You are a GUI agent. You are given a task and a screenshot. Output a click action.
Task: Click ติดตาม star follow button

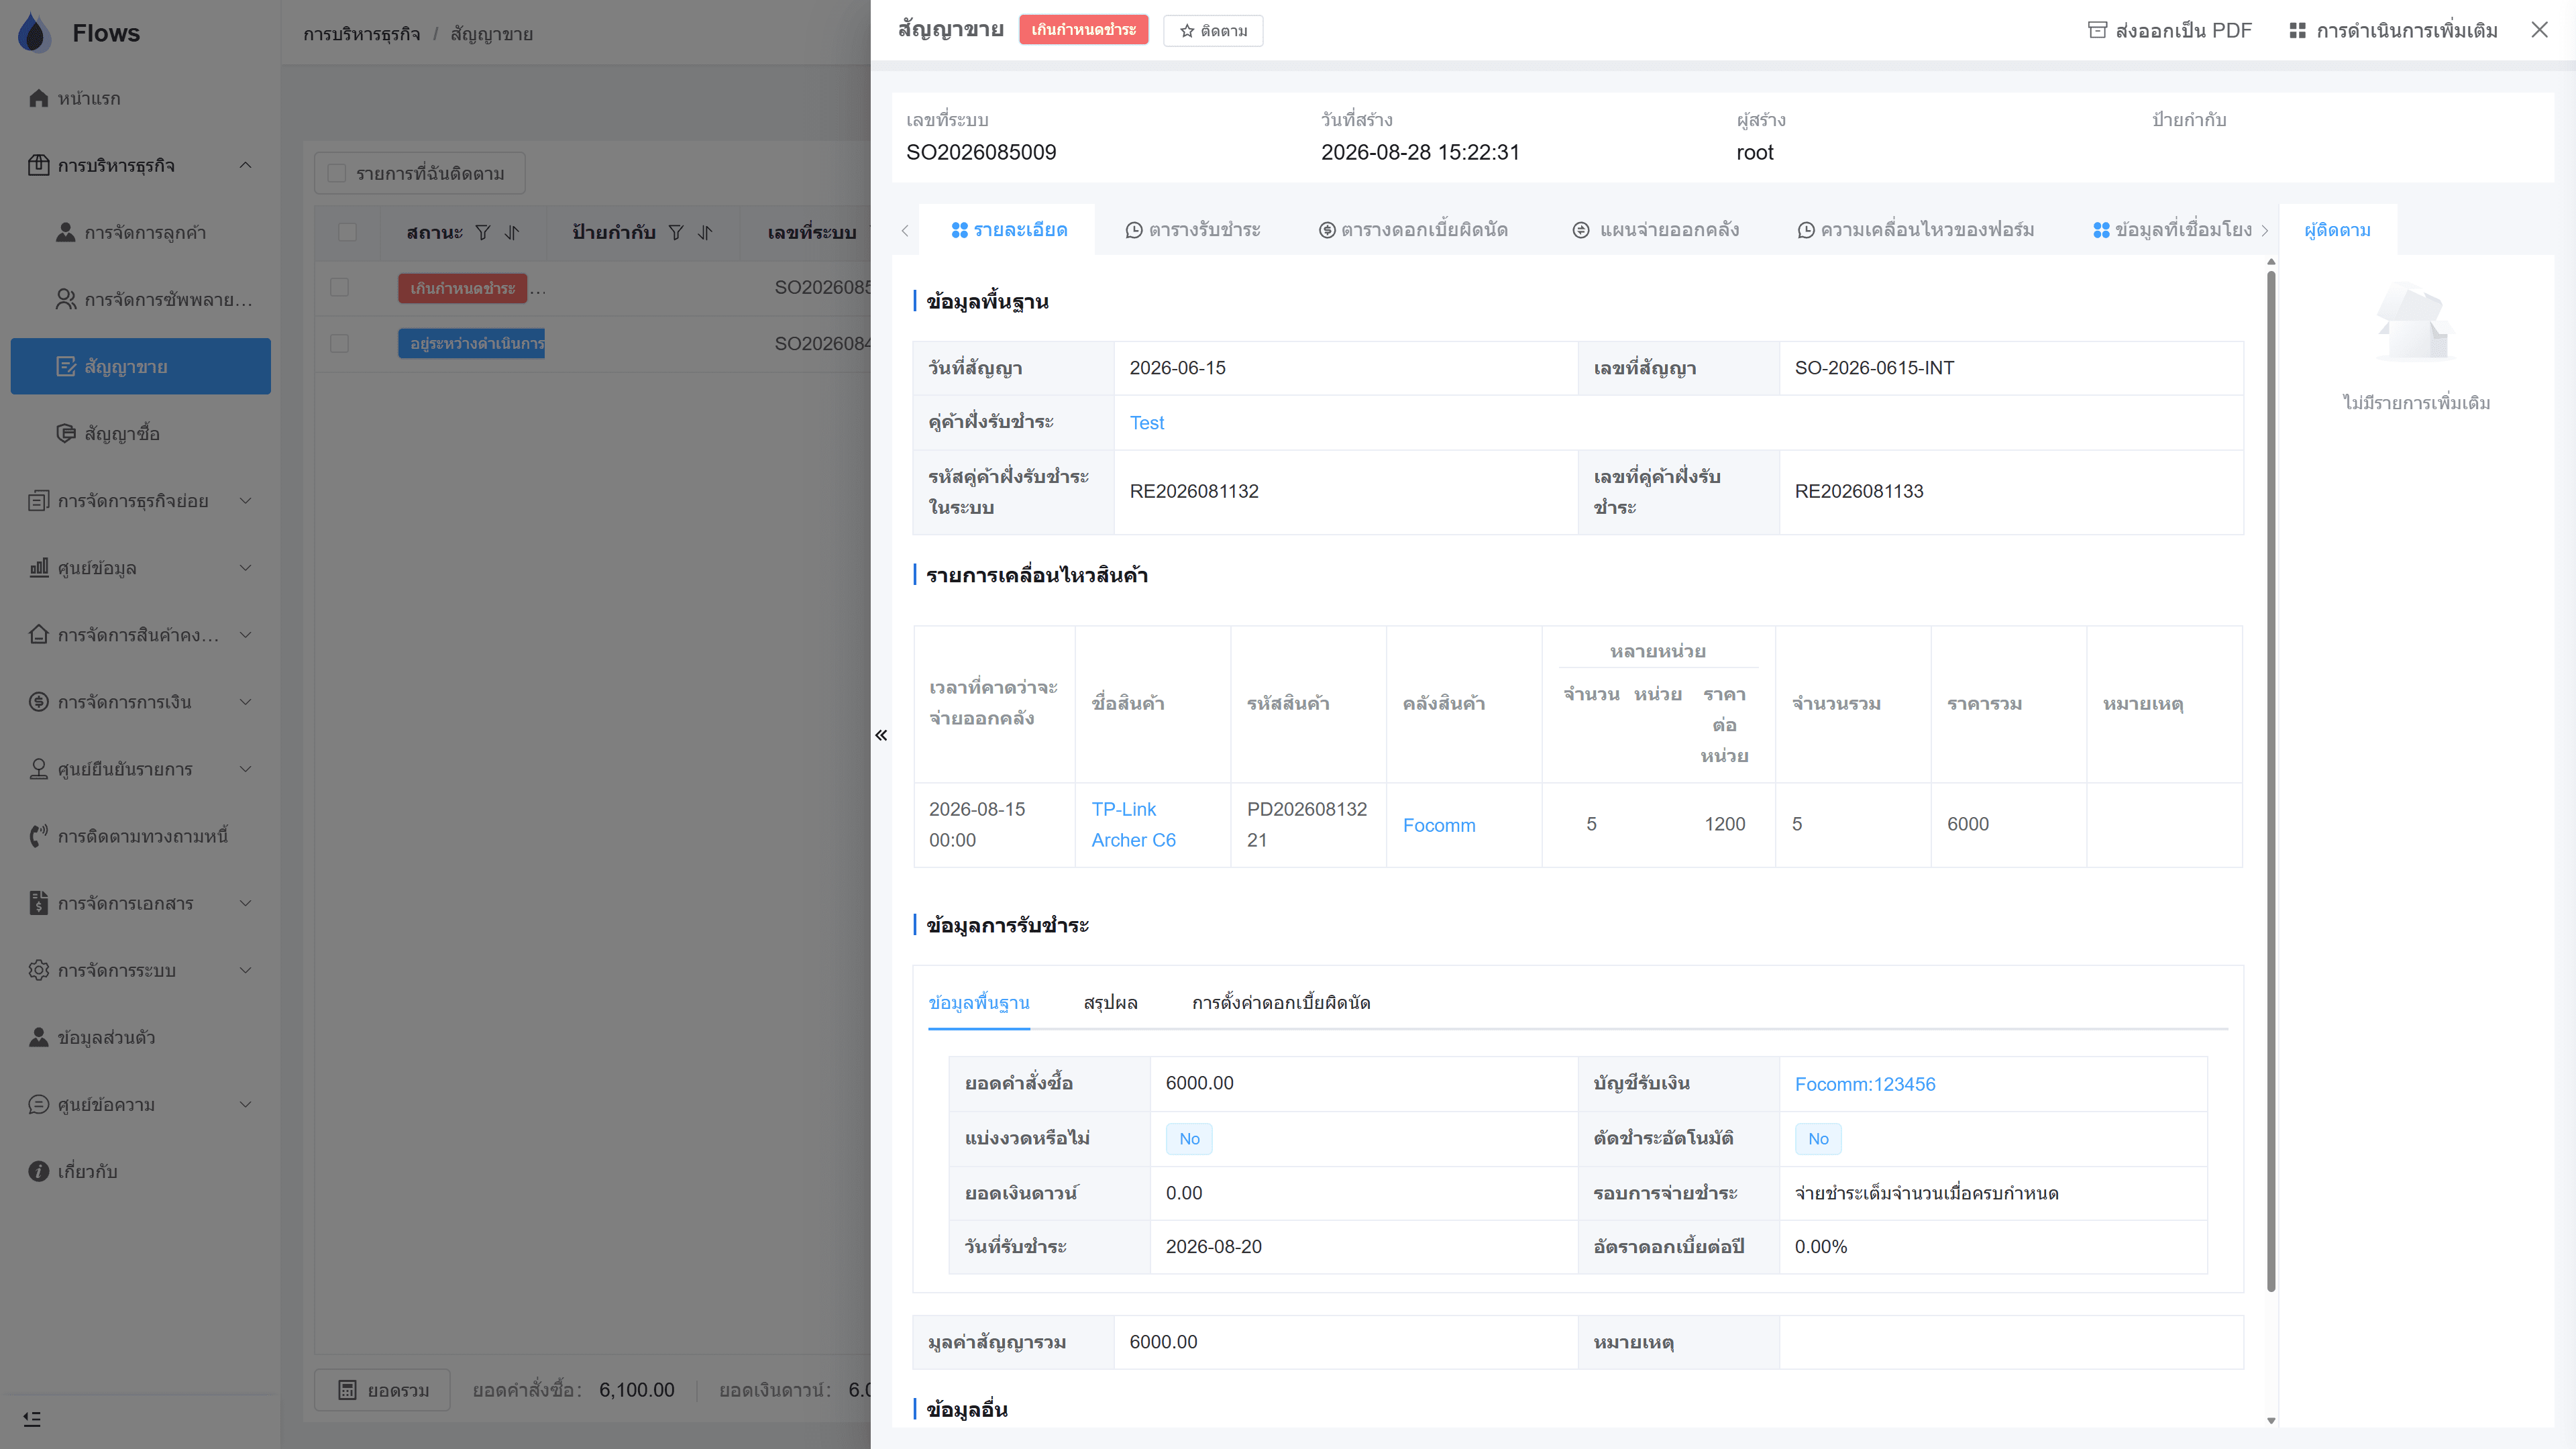coord(1212,31)
